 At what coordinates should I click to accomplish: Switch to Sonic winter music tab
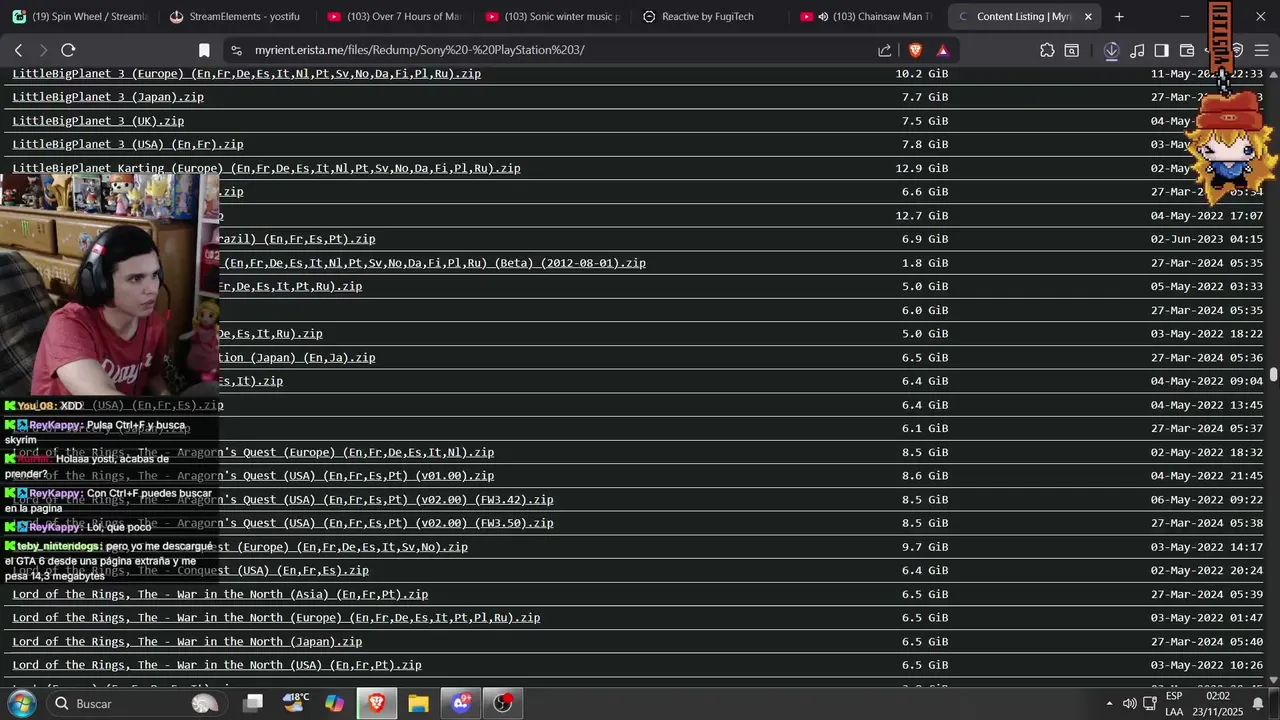552,16
